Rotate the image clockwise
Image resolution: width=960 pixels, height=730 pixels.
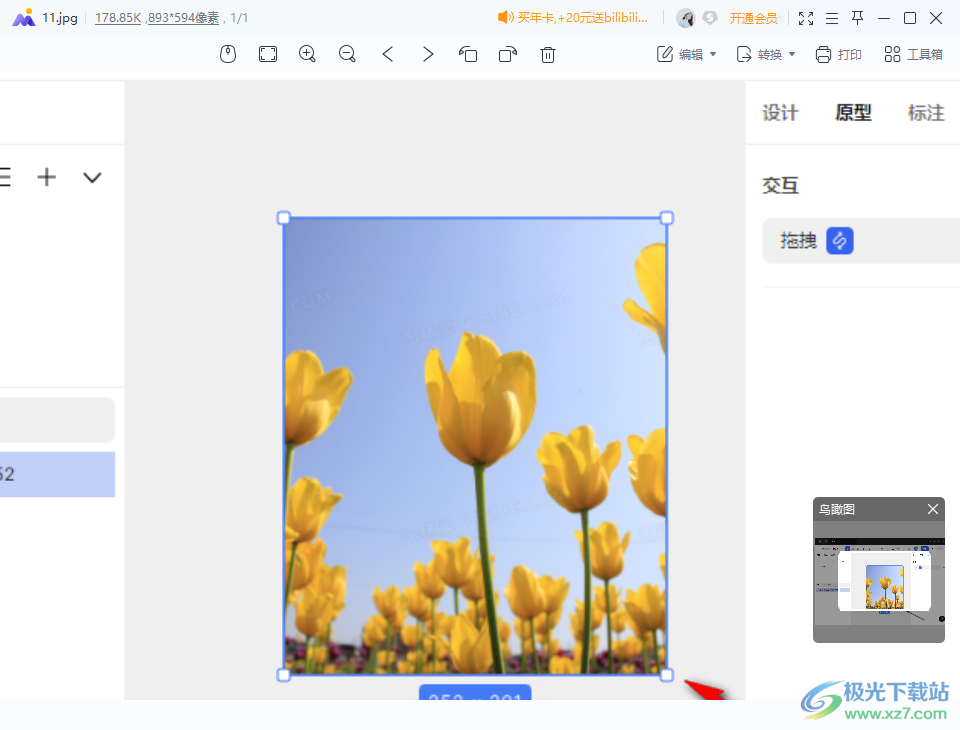point(508,55)
